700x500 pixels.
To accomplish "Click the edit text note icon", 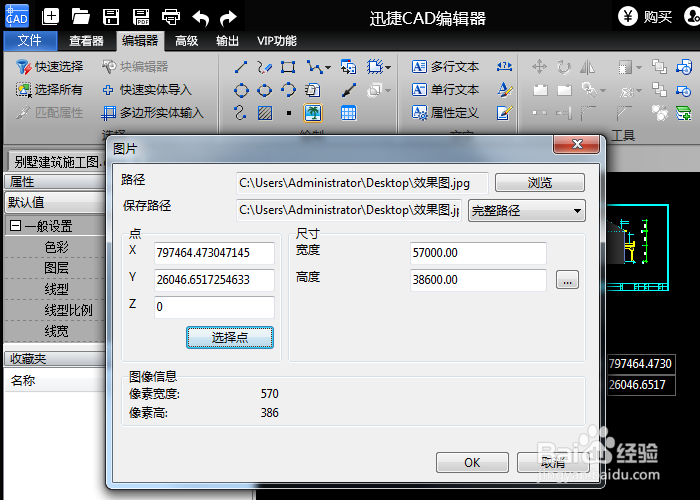I will pyautogui.click(x=504, y=113).
